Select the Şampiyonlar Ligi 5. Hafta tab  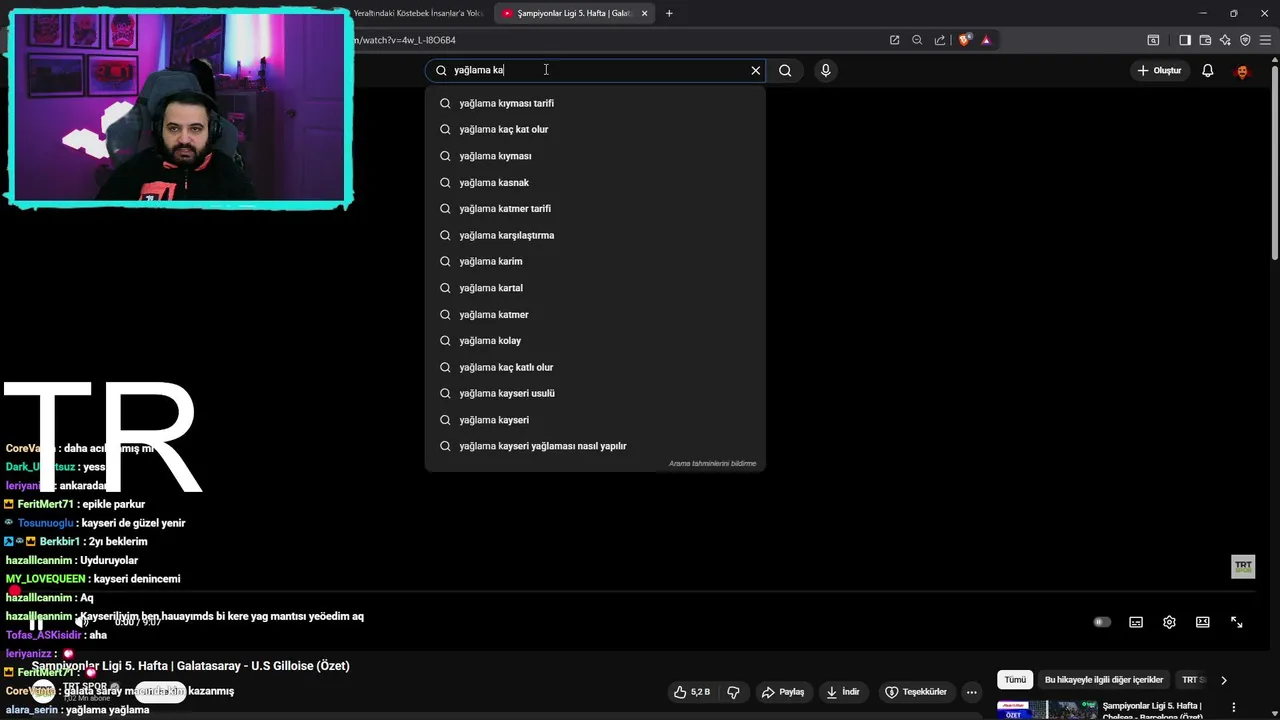coord(573,13)
